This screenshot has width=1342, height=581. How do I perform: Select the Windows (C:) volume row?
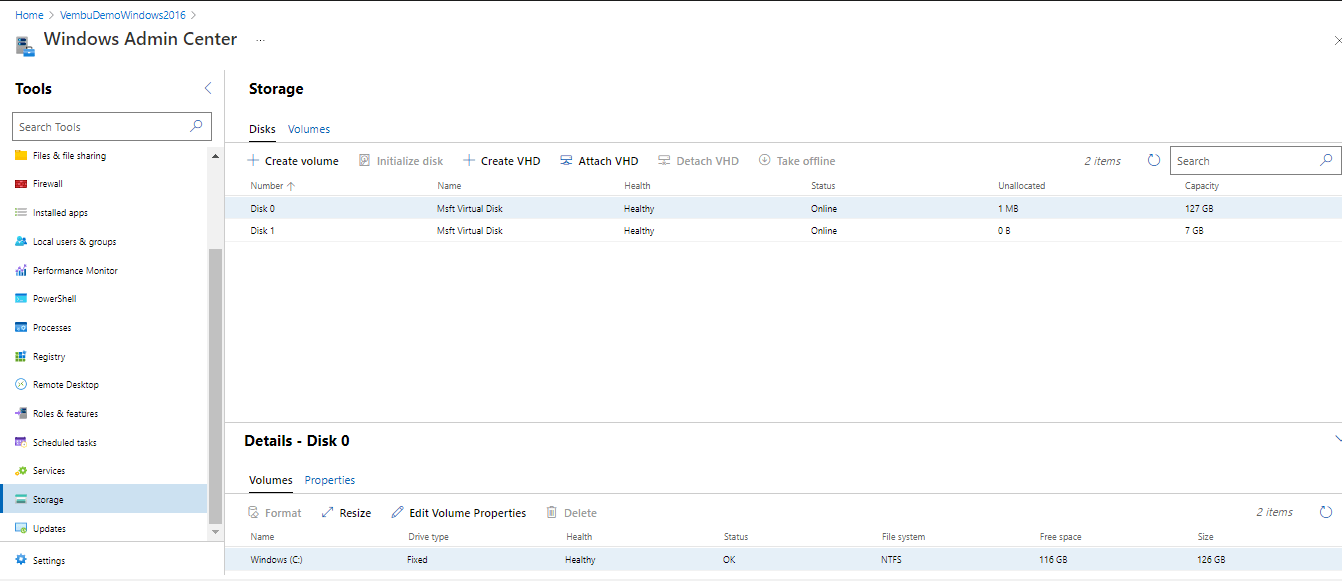click(783, 560)
